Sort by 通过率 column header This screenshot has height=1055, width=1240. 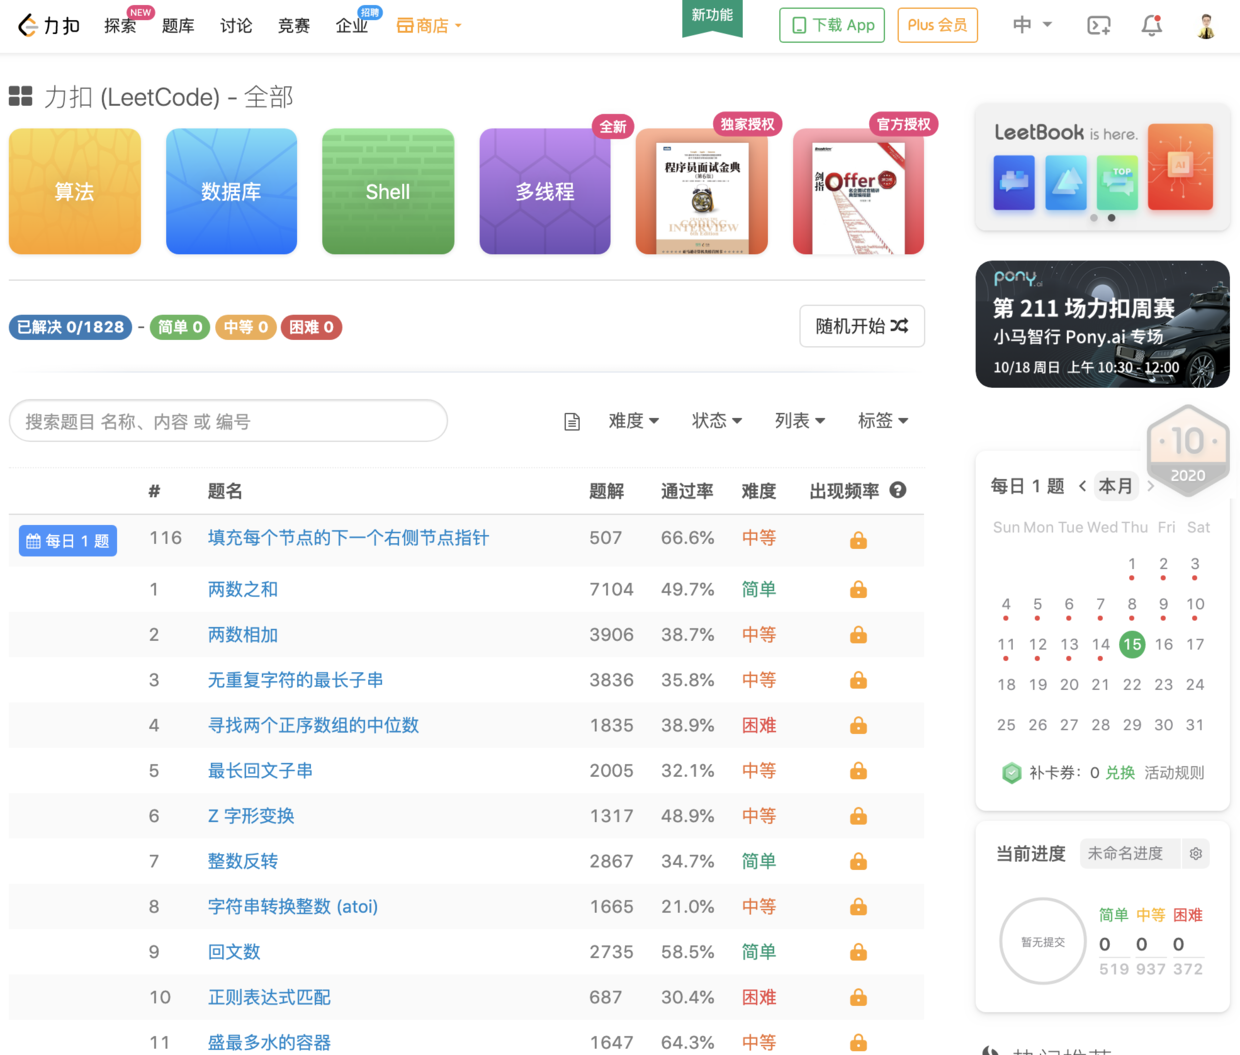687,491
